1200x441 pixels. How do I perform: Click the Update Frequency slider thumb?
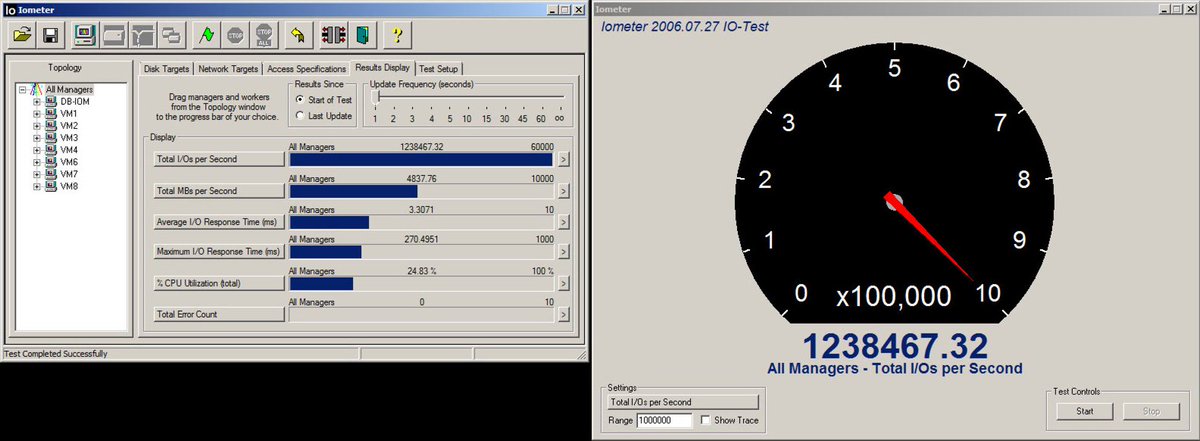[375, 97]
